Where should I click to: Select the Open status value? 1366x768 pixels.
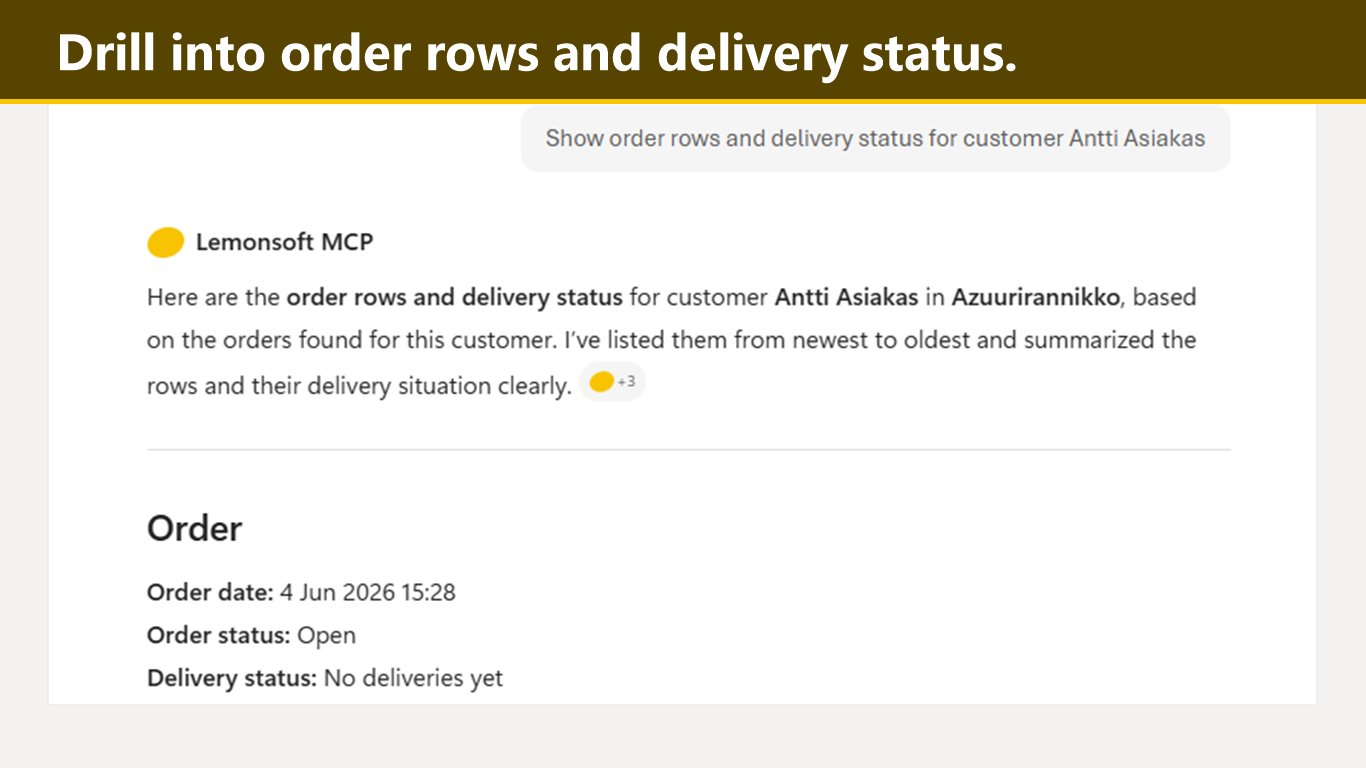point(326,635)
